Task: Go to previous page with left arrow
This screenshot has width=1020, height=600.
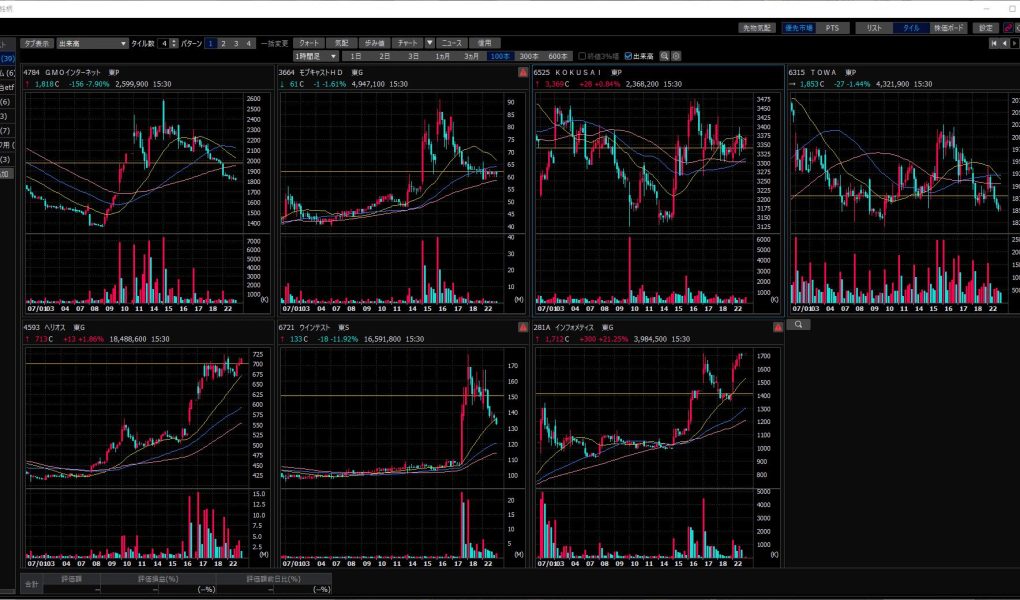Action: click(x=1004, y=44)
